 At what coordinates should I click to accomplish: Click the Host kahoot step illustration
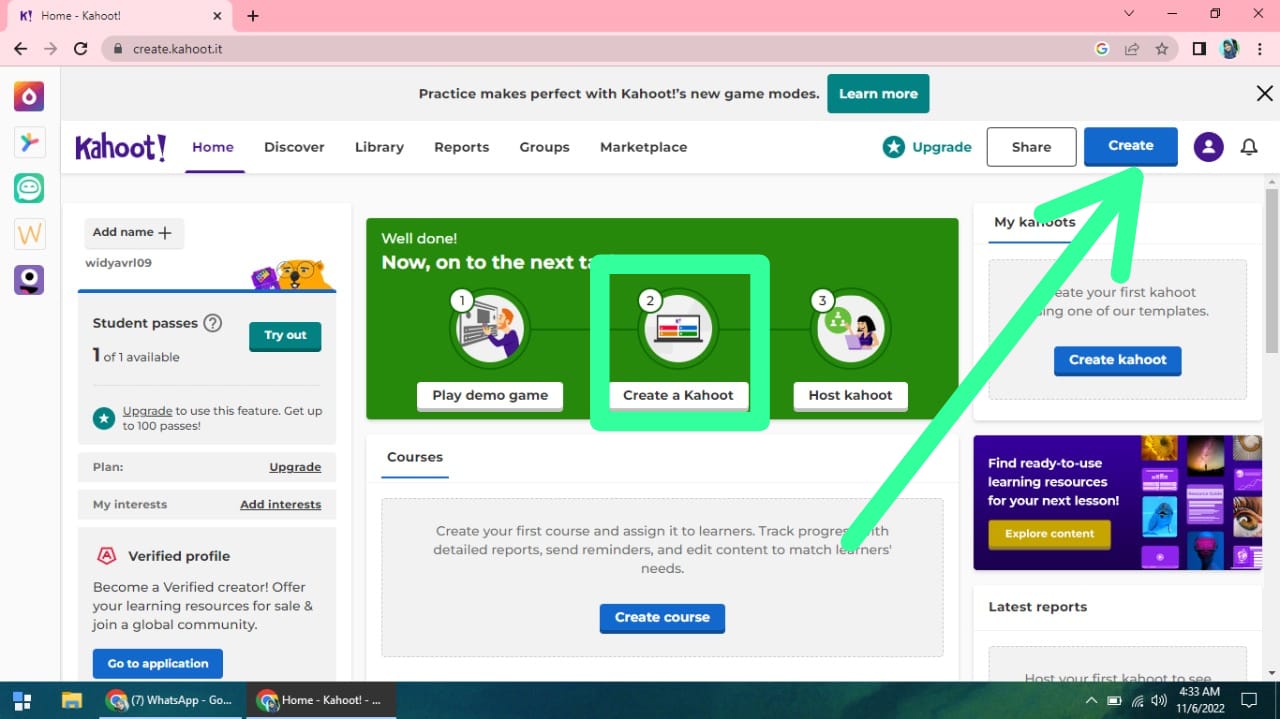[x=850, y=328]
